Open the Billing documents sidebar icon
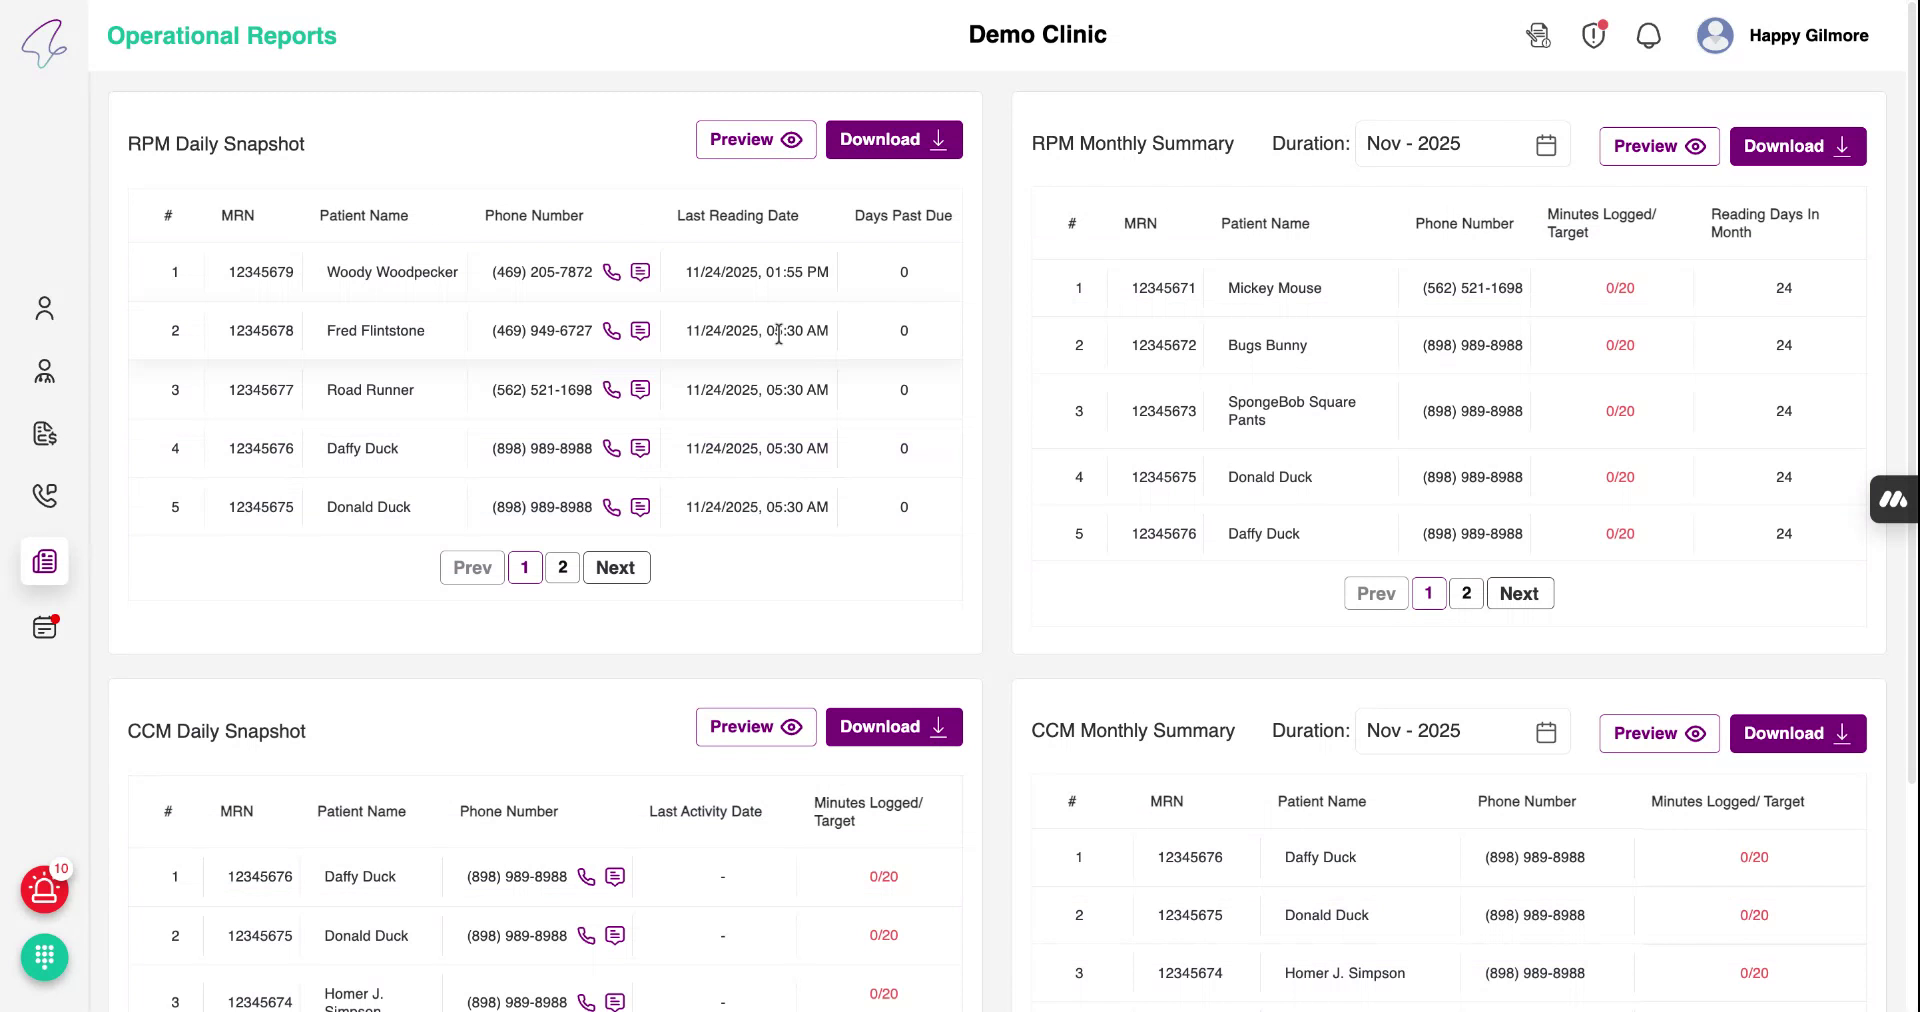1920x1012 pixels. coord(44,434)
